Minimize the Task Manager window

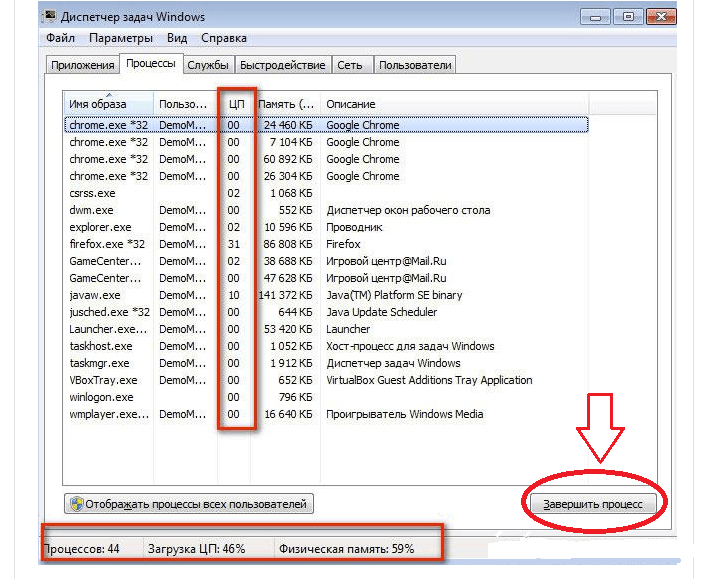click(596, 17)
